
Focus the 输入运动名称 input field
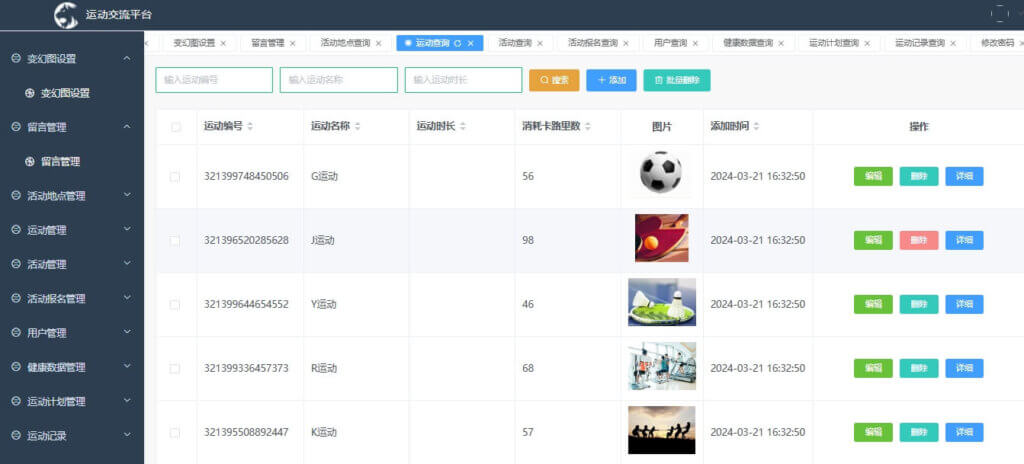[x=339, y=80]
